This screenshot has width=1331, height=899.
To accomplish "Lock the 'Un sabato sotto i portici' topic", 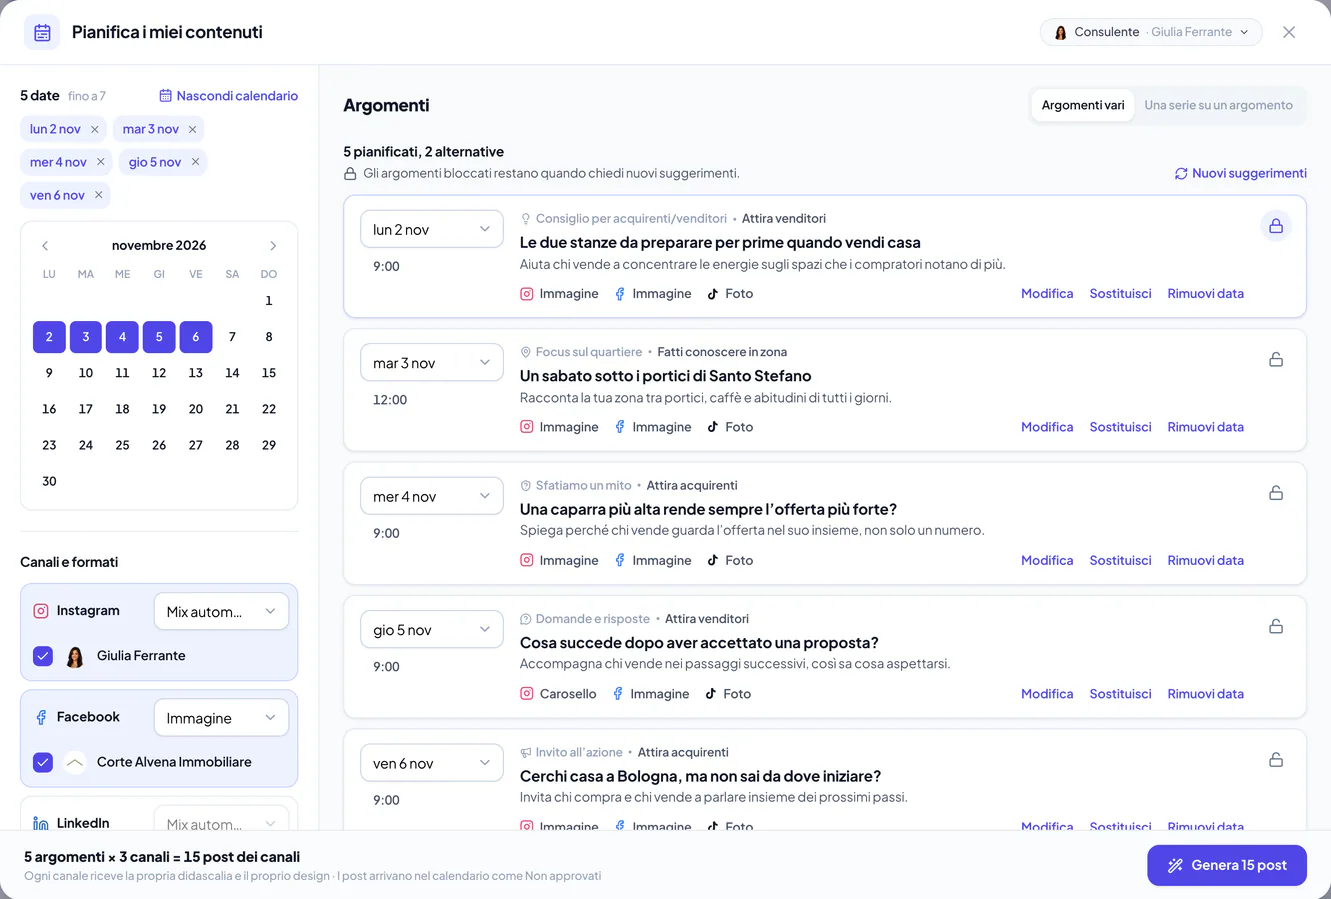I will pos(1276,359).
